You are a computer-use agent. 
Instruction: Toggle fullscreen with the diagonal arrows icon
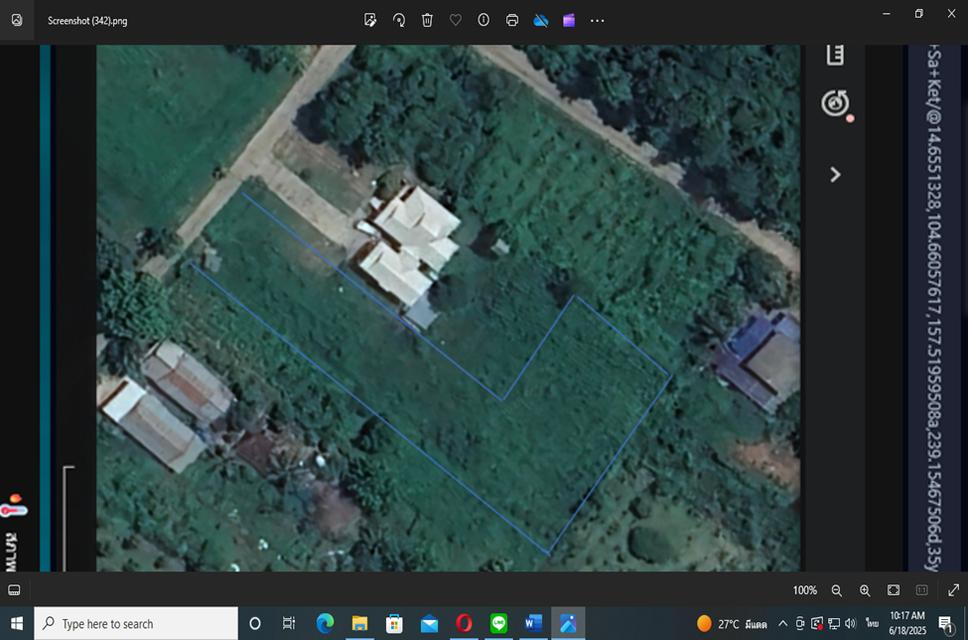tap(953, 590)
